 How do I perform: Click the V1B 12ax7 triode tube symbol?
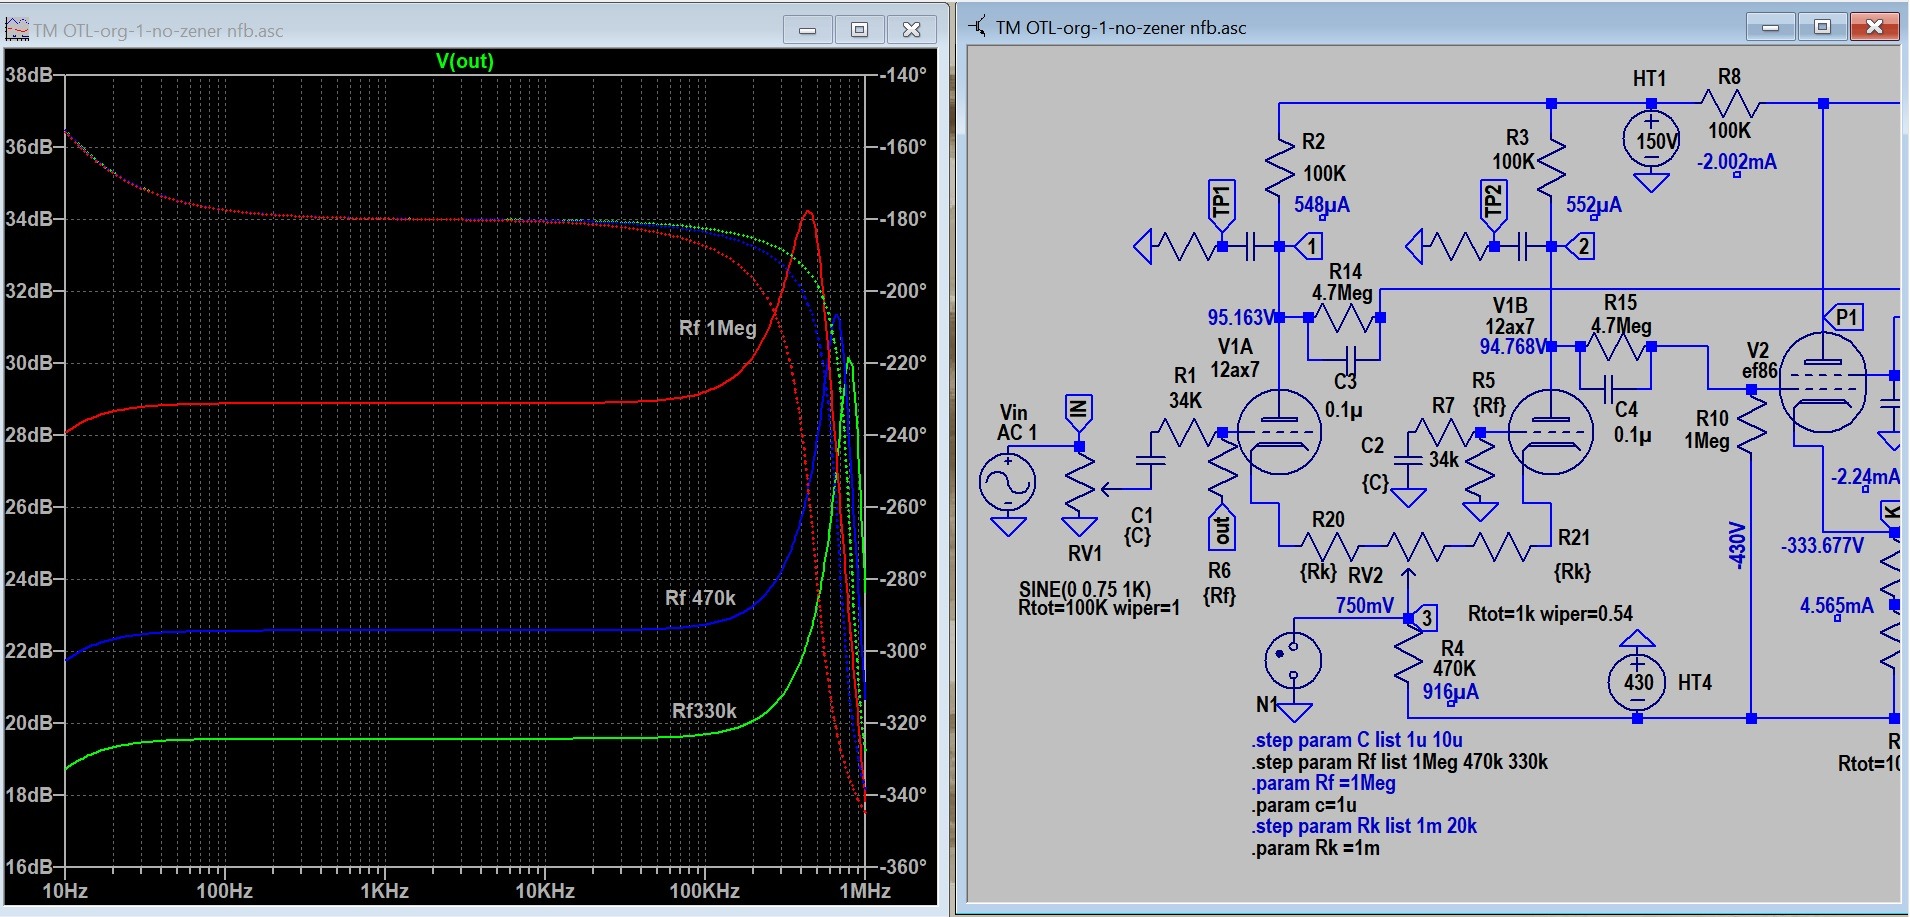[1551, 432]
